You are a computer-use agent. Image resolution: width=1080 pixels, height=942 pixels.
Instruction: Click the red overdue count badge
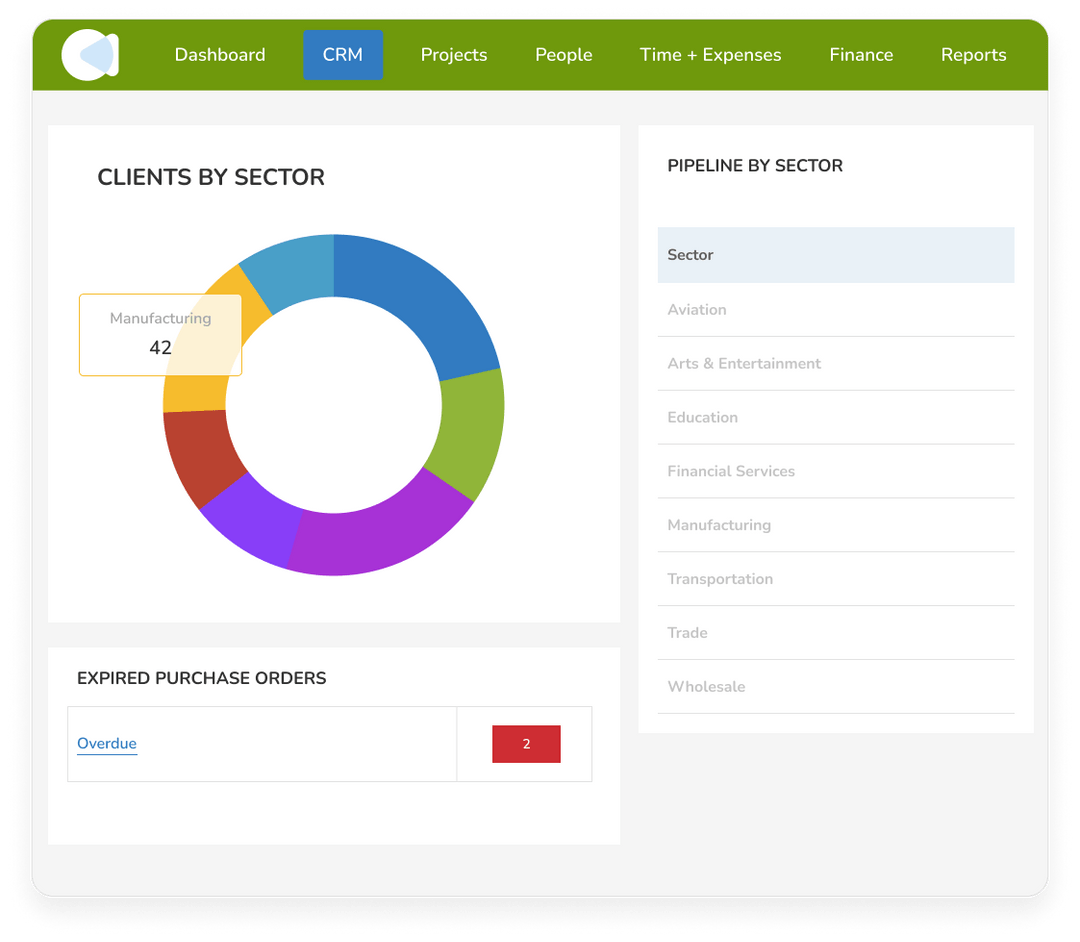click(x=526, y=744)
